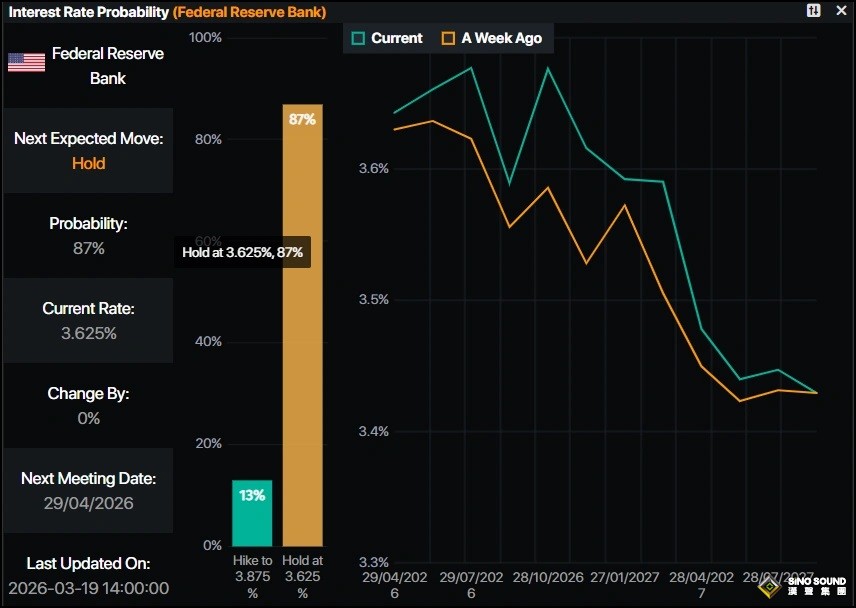Select the Federal Reserve Bank name

tap(107, 65)
